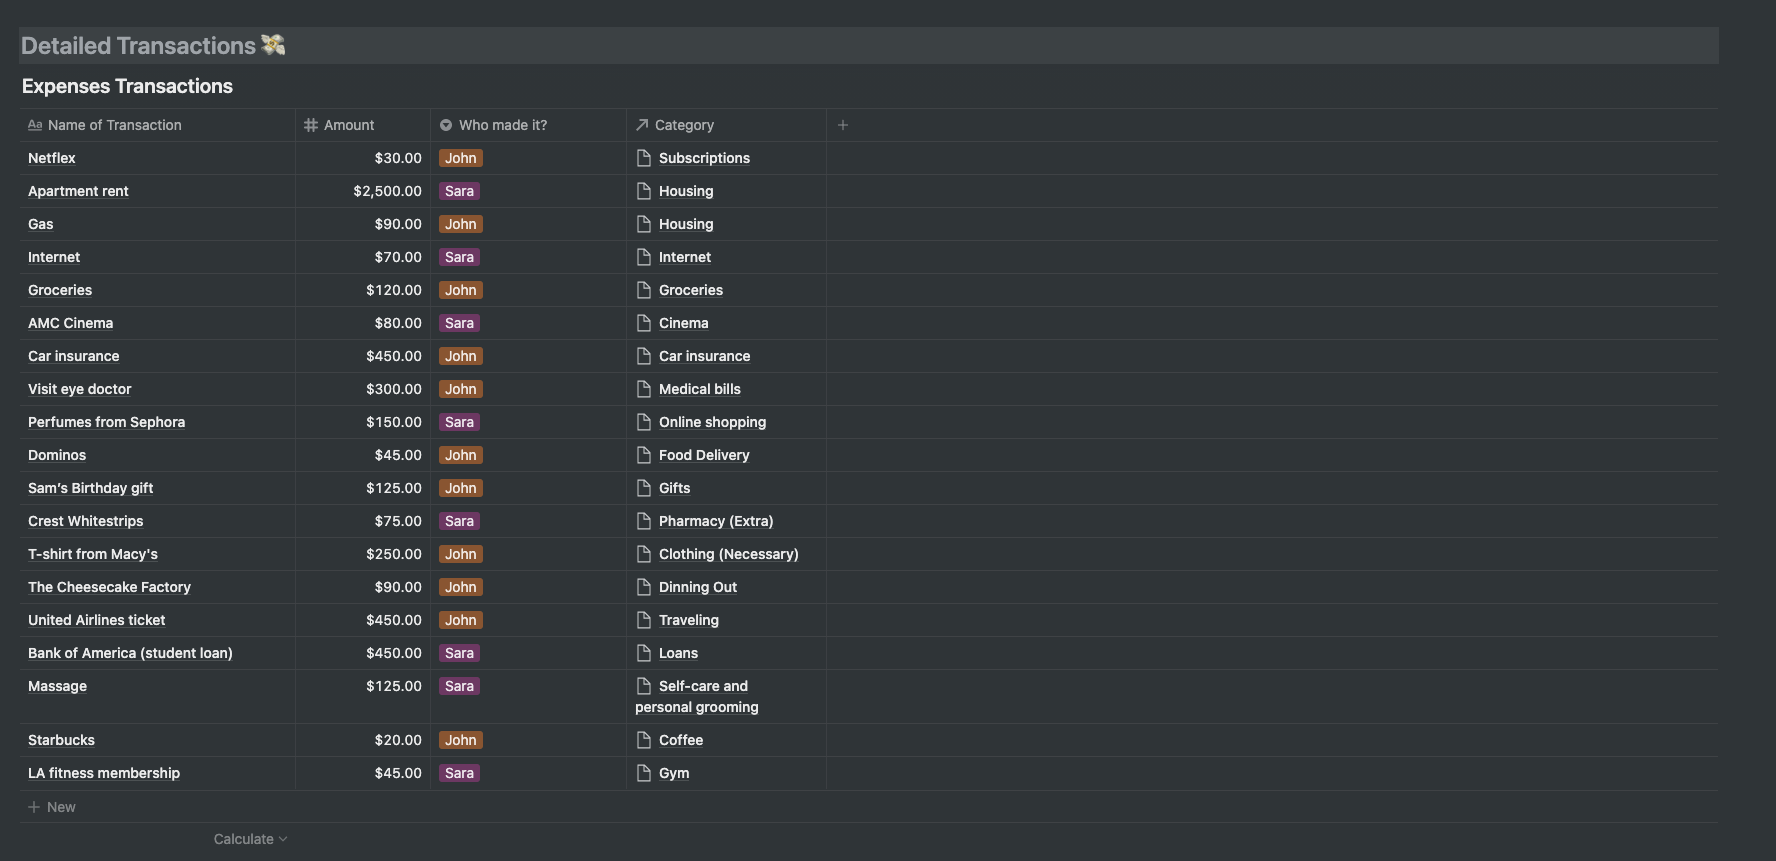Click the $2,500.00 amount cell
Viewport: 1776px width, 861px height.
[x=387, y=191]
